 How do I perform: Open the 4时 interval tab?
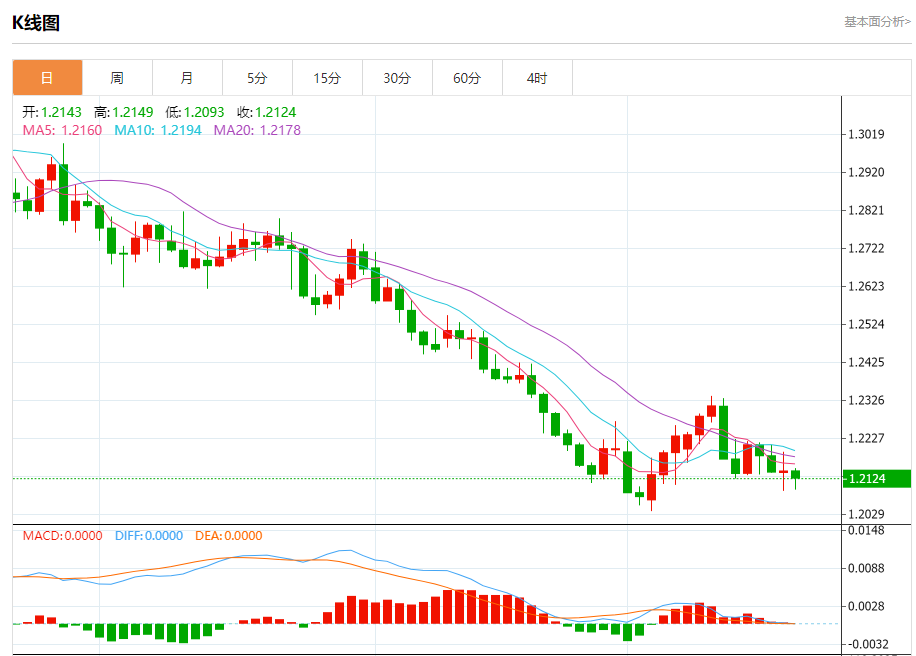(538, 77)
